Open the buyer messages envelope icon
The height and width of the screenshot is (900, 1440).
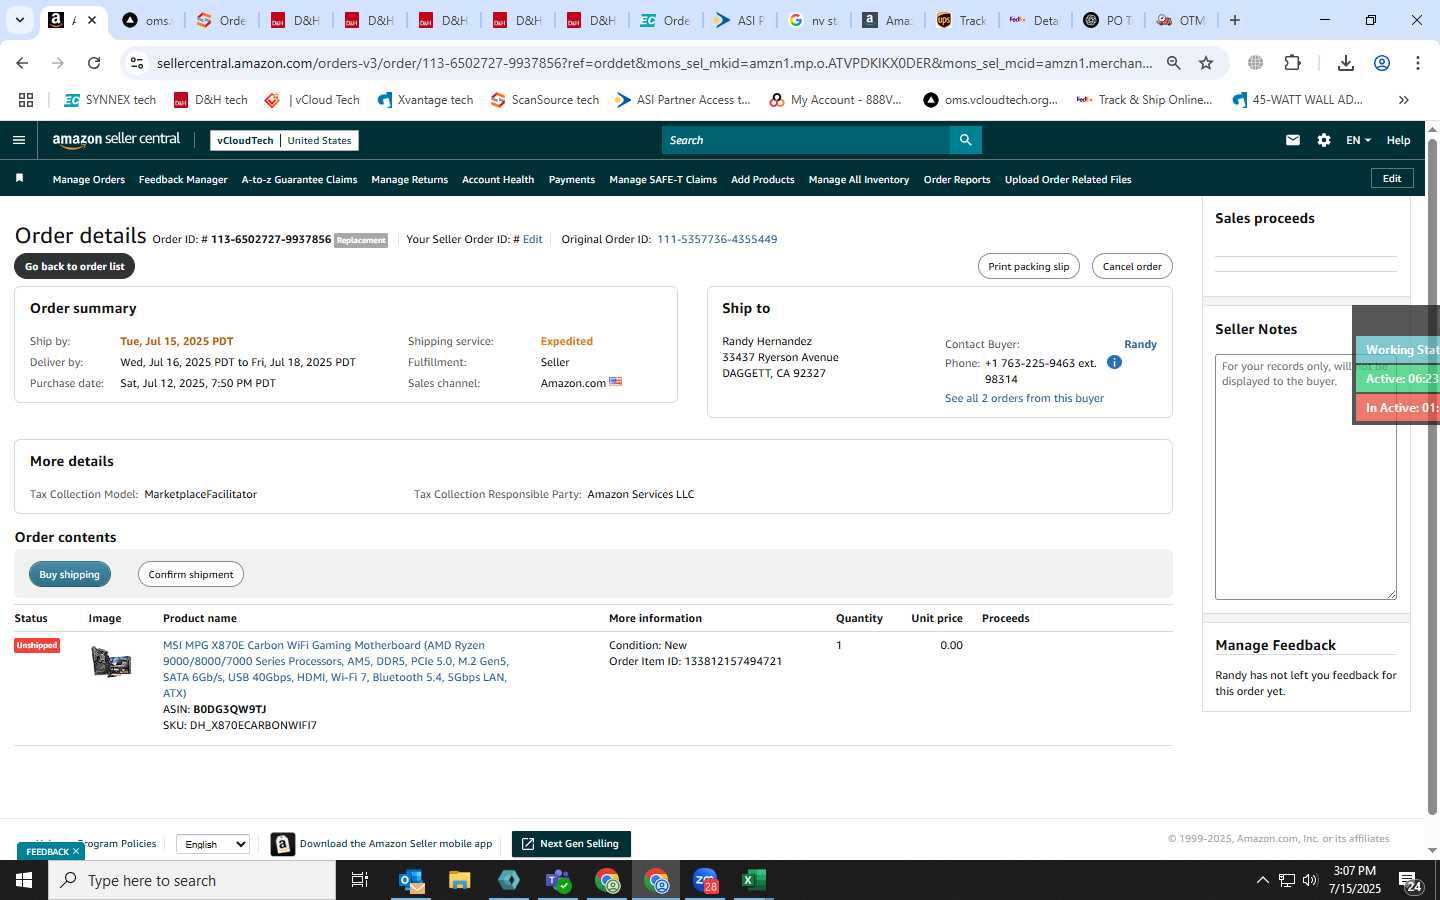click(1293, 140)
